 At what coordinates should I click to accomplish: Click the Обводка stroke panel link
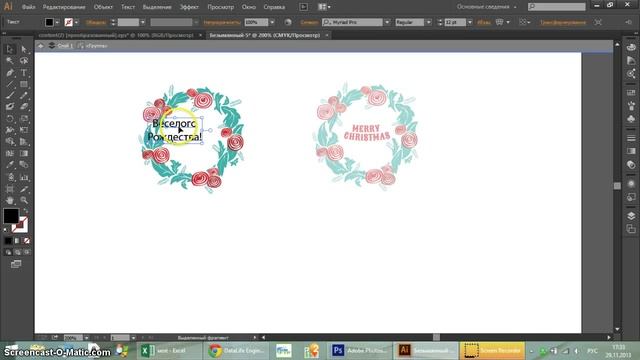pyautogui.click(x=96, y=22)
